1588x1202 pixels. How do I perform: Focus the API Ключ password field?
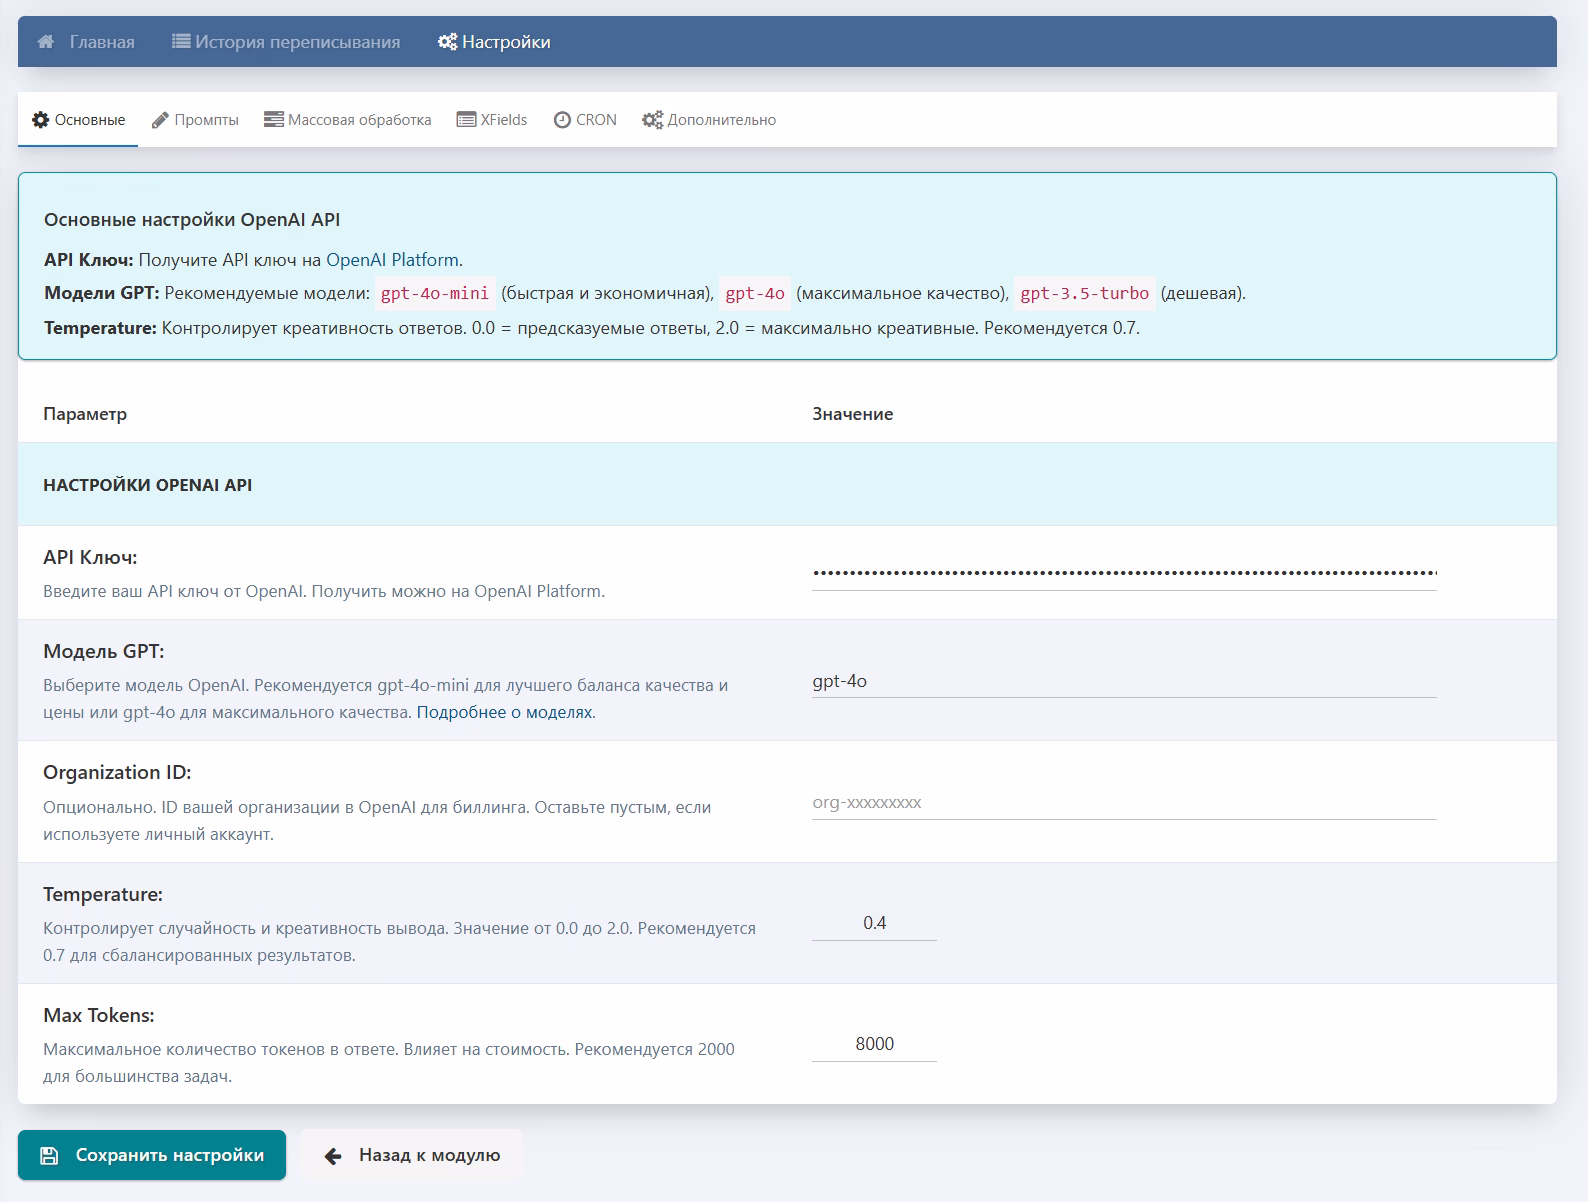click(x=1123, y=573)
